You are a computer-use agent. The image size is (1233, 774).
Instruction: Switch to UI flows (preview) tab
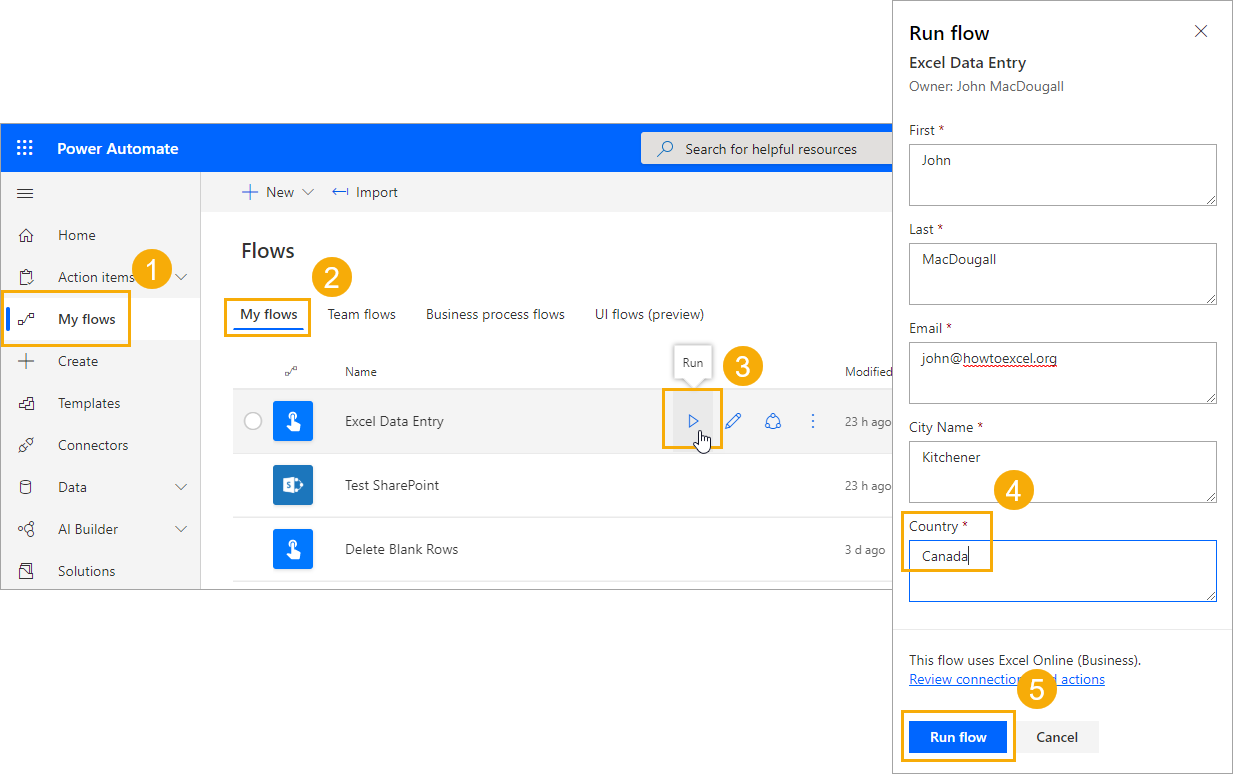pos(649,314)
